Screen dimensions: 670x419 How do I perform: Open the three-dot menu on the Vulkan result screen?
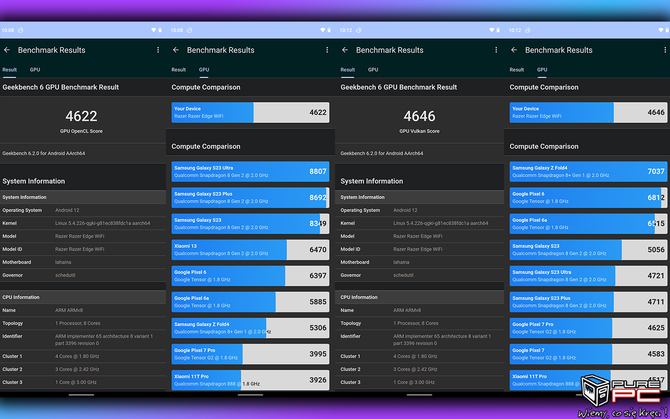[x=496, y=50]
